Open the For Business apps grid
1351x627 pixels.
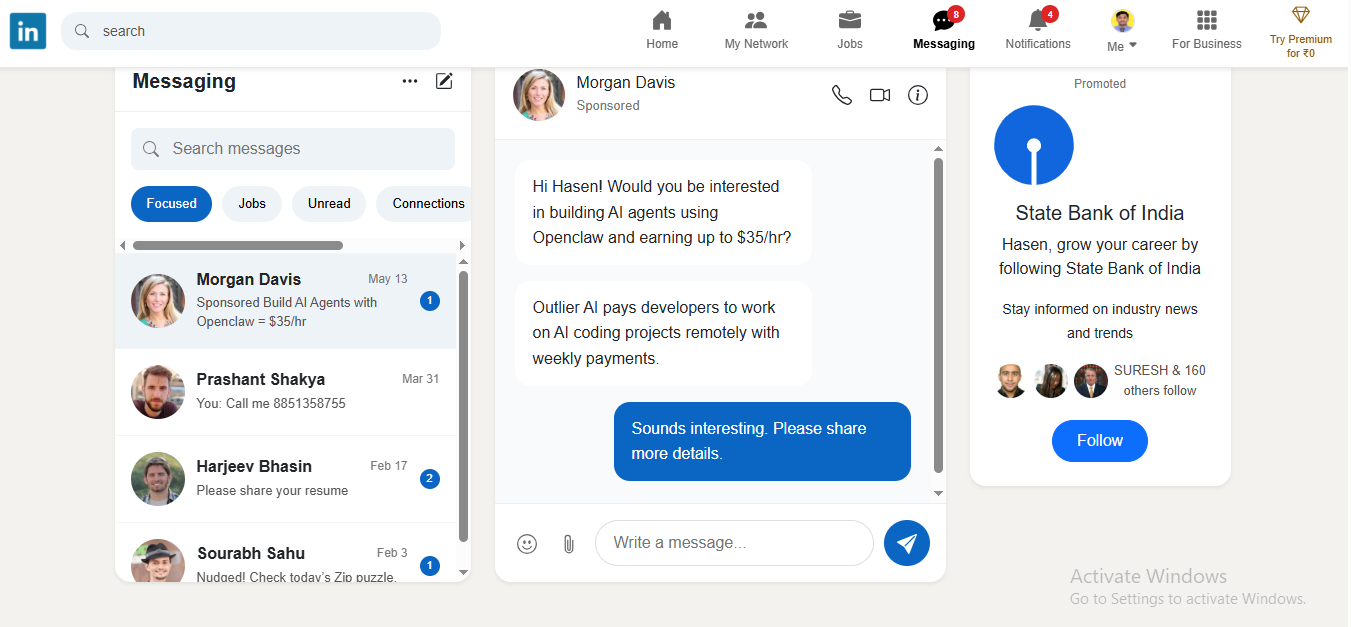(1207, 30)
